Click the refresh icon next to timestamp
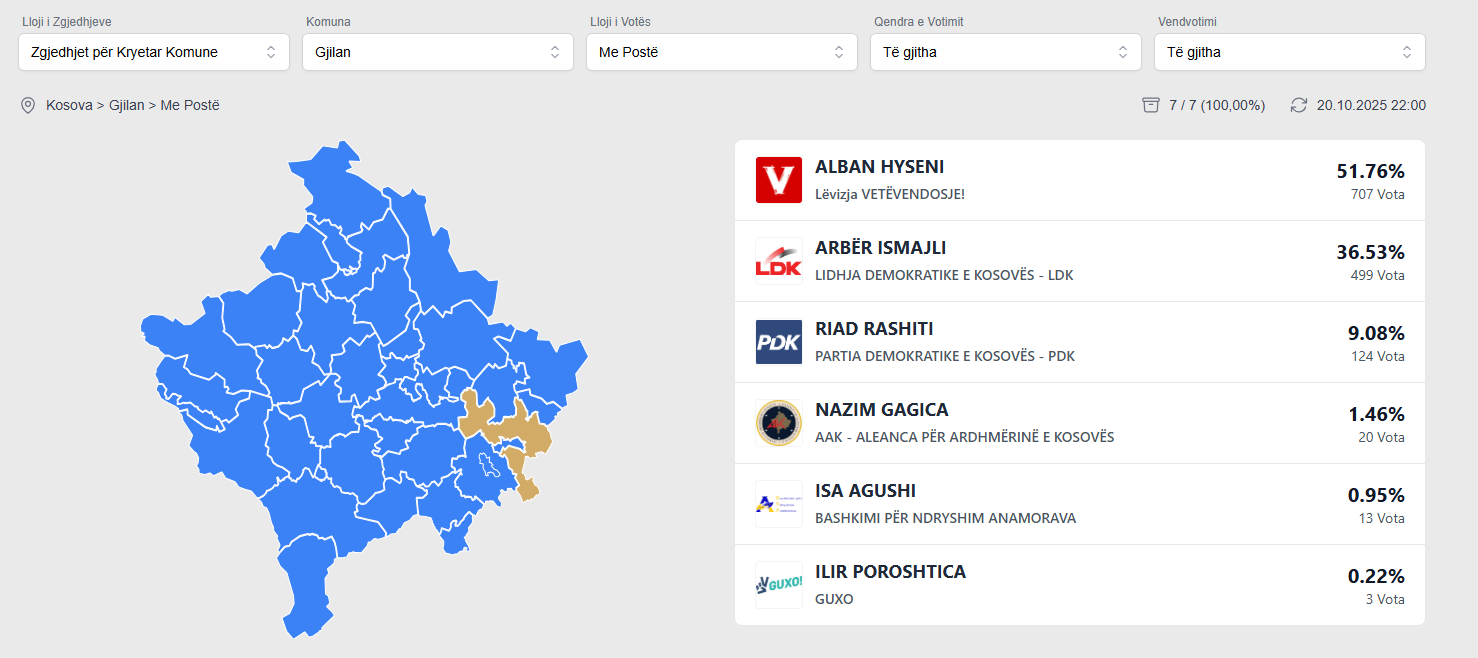 (x=1299, y=105)
